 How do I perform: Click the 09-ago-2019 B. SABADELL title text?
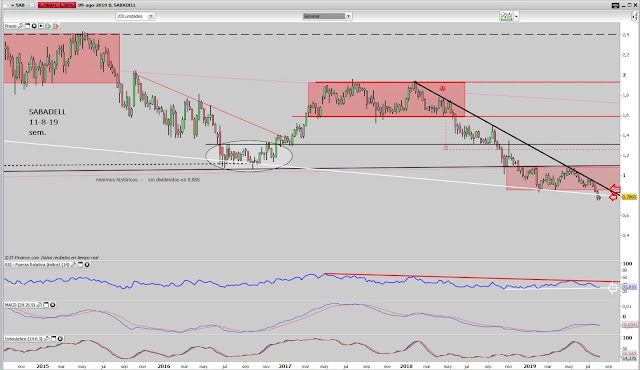(x=107, y=5)
